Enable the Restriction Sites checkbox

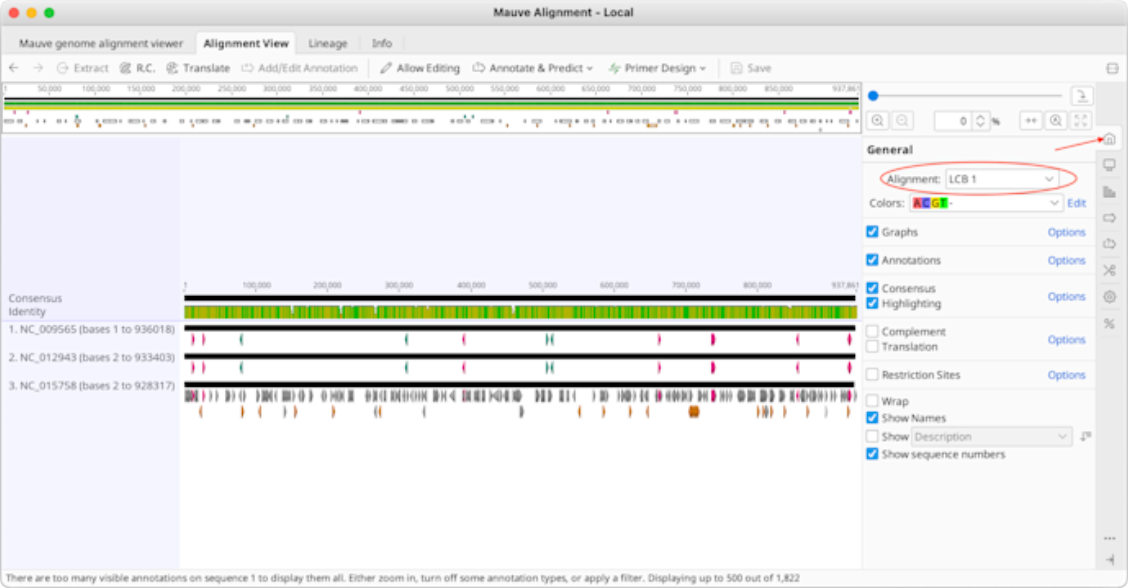click(x=872, y=375)
